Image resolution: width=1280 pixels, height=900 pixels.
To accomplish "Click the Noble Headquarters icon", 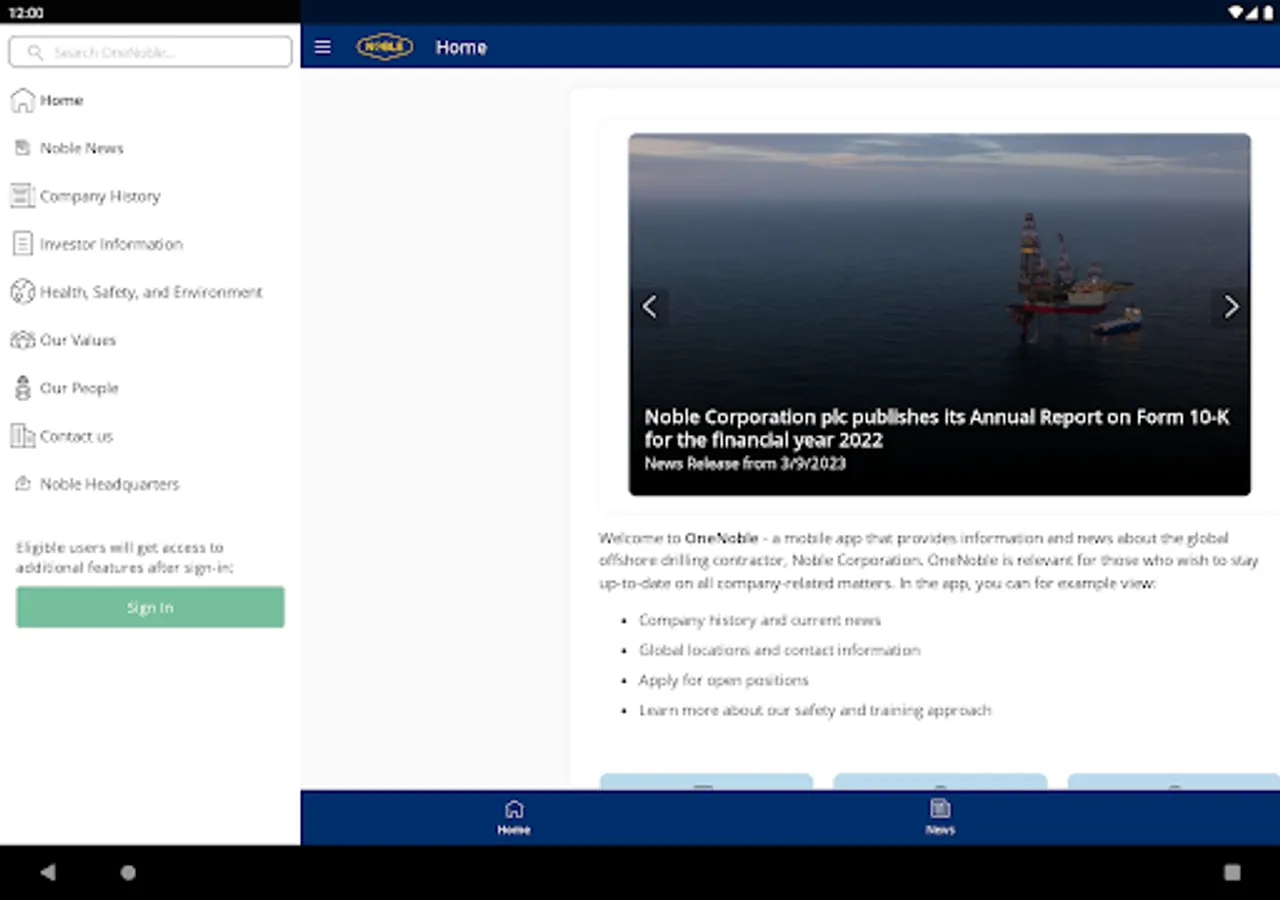I will coord(22,484).
